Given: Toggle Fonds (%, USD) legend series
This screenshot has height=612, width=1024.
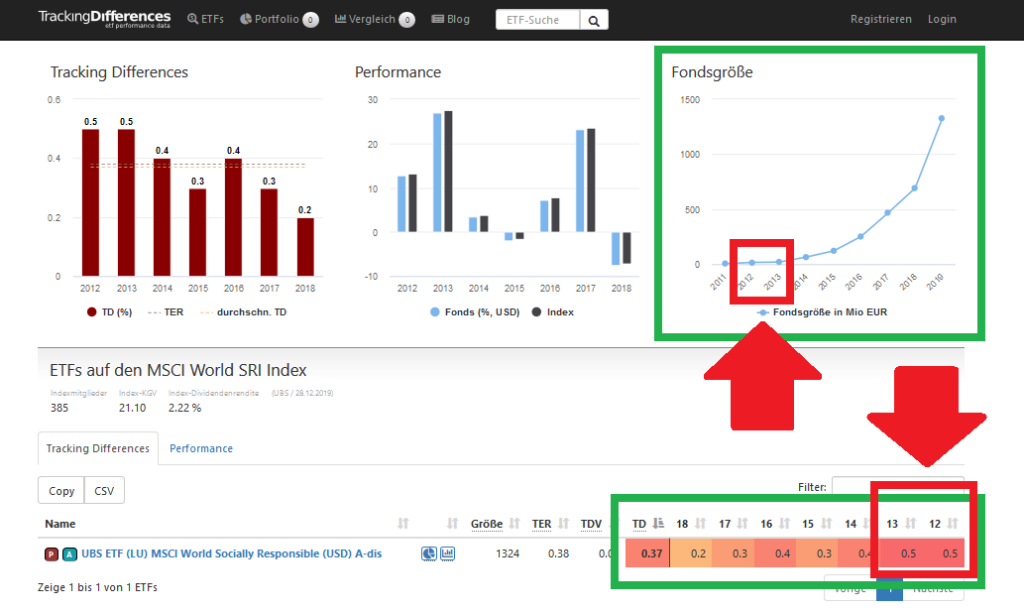Looking at the screenshot, I should 475,312.
